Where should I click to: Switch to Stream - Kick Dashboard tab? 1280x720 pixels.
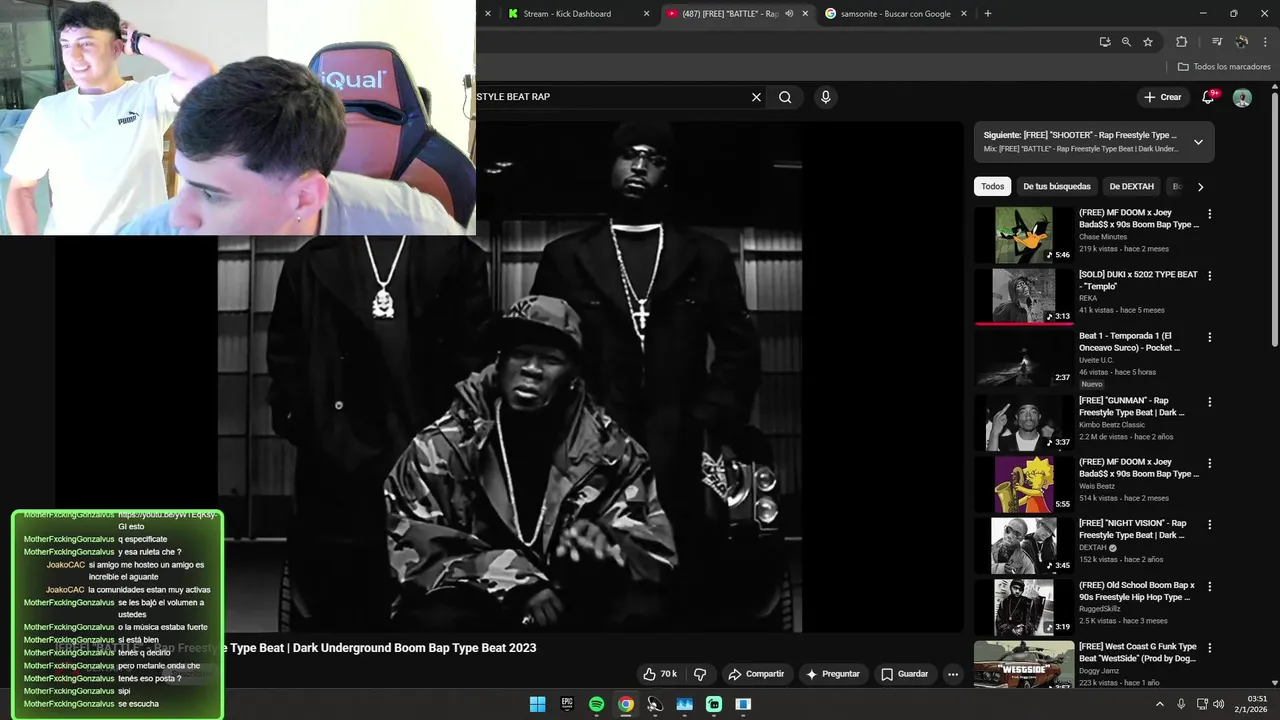565,14
